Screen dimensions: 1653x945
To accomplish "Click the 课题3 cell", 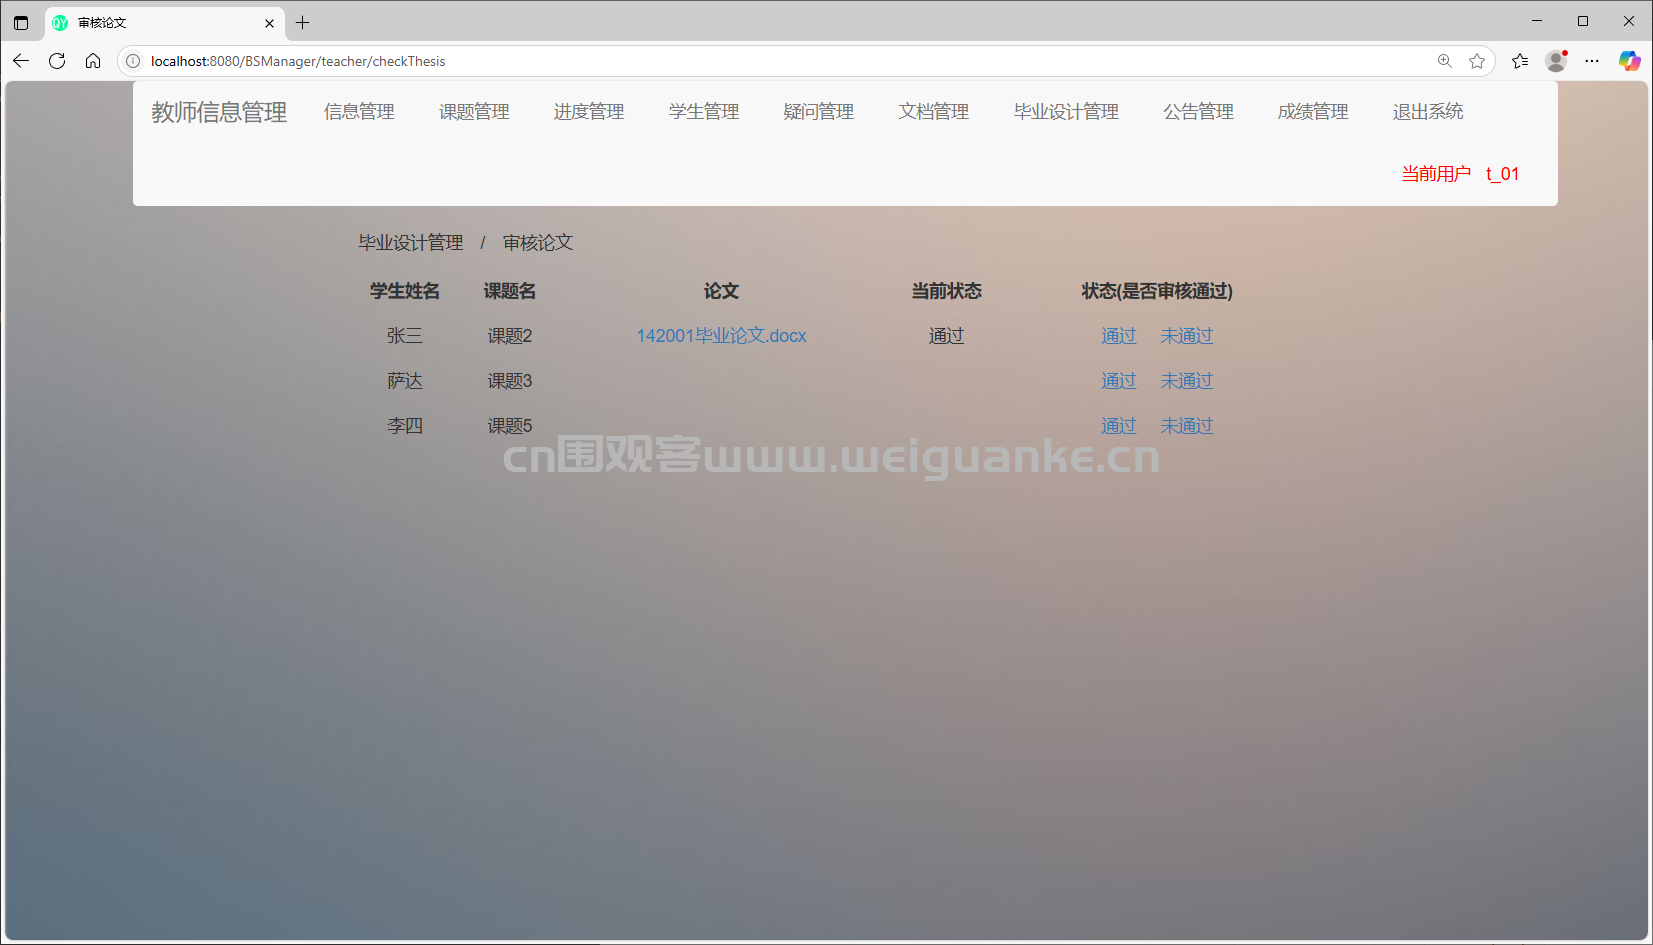I will (x=510, y=381).
